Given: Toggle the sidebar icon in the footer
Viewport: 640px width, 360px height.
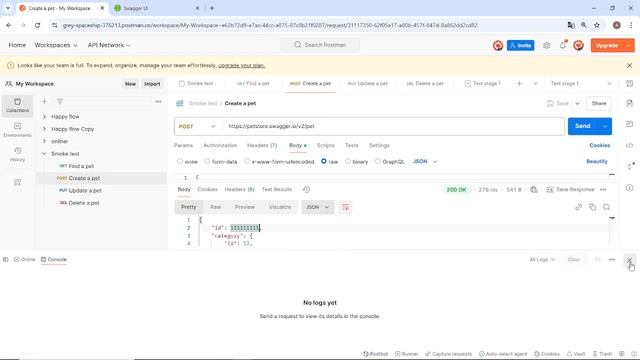Looking at the screenshot, I should tap(5, 260).
